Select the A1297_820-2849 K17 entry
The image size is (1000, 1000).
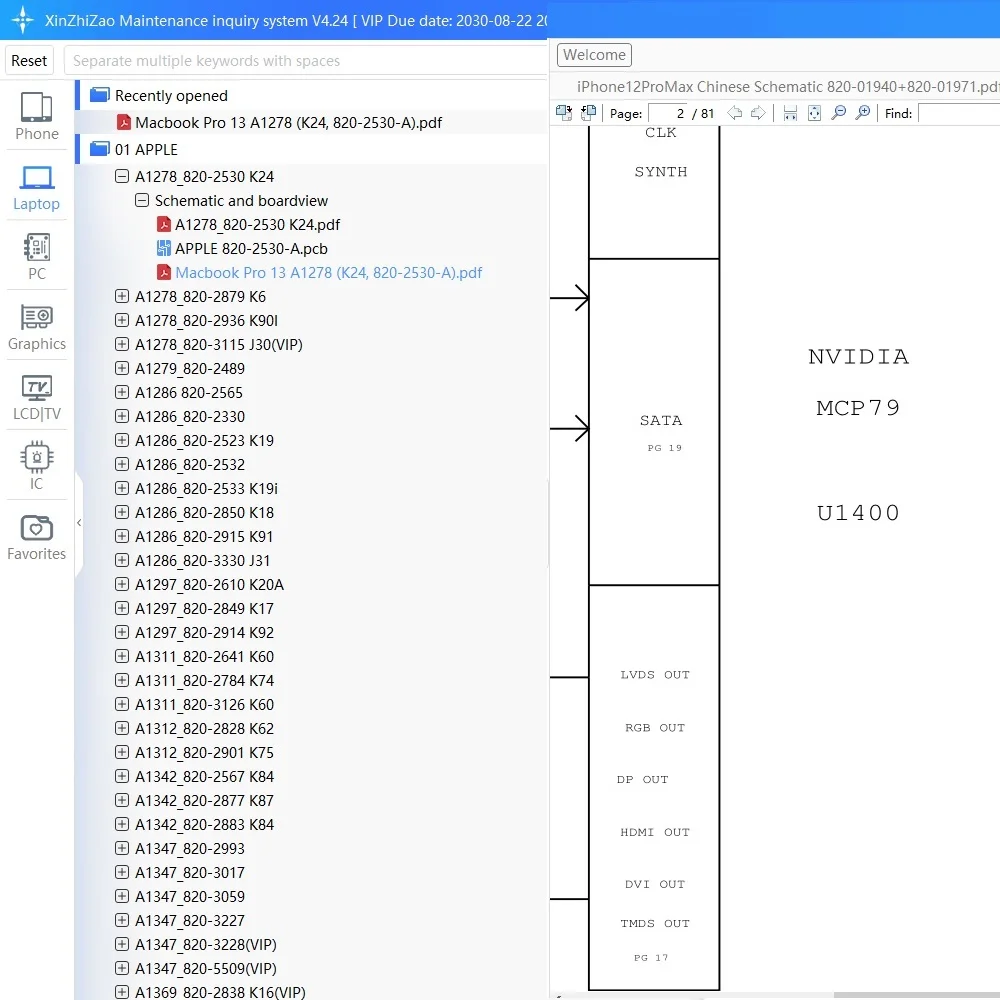204,608
